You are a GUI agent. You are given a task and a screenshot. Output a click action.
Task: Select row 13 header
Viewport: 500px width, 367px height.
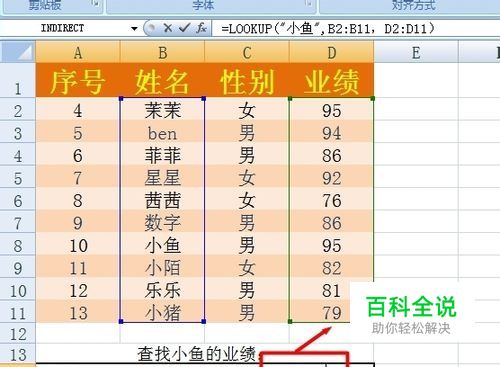click(x=18, y=354)
